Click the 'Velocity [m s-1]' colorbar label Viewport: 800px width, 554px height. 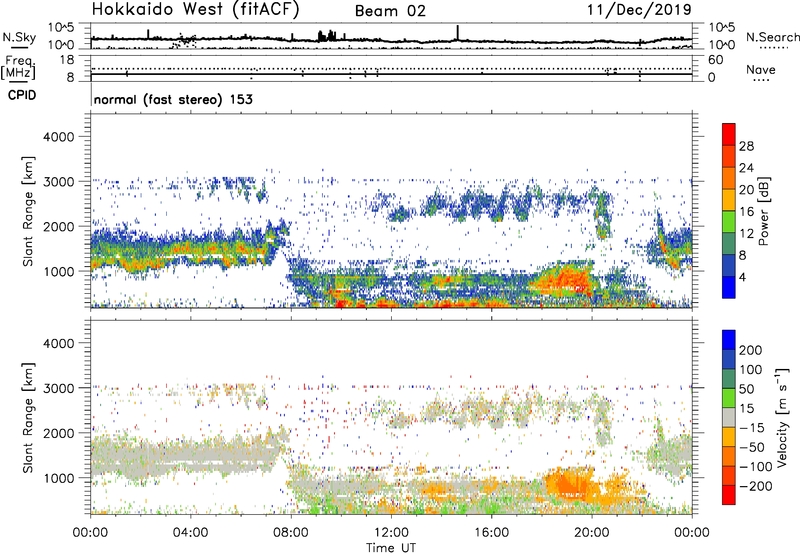783,417
